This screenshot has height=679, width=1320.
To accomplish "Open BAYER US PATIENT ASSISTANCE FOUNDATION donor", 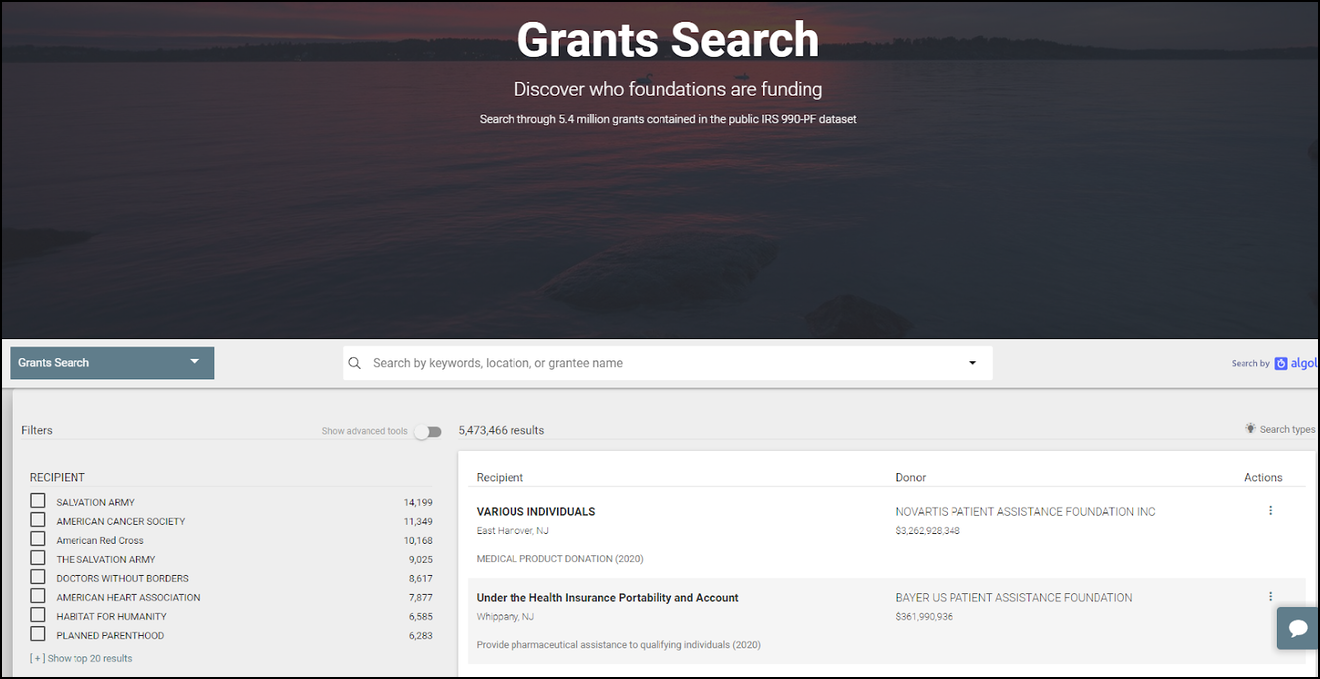I will (x=1014, y=598).
